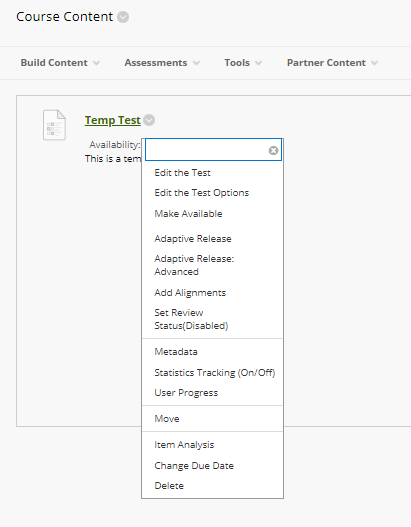Focus the context menu search input field
Viewport: 411px width, 527px height.
tap(207, 150)
